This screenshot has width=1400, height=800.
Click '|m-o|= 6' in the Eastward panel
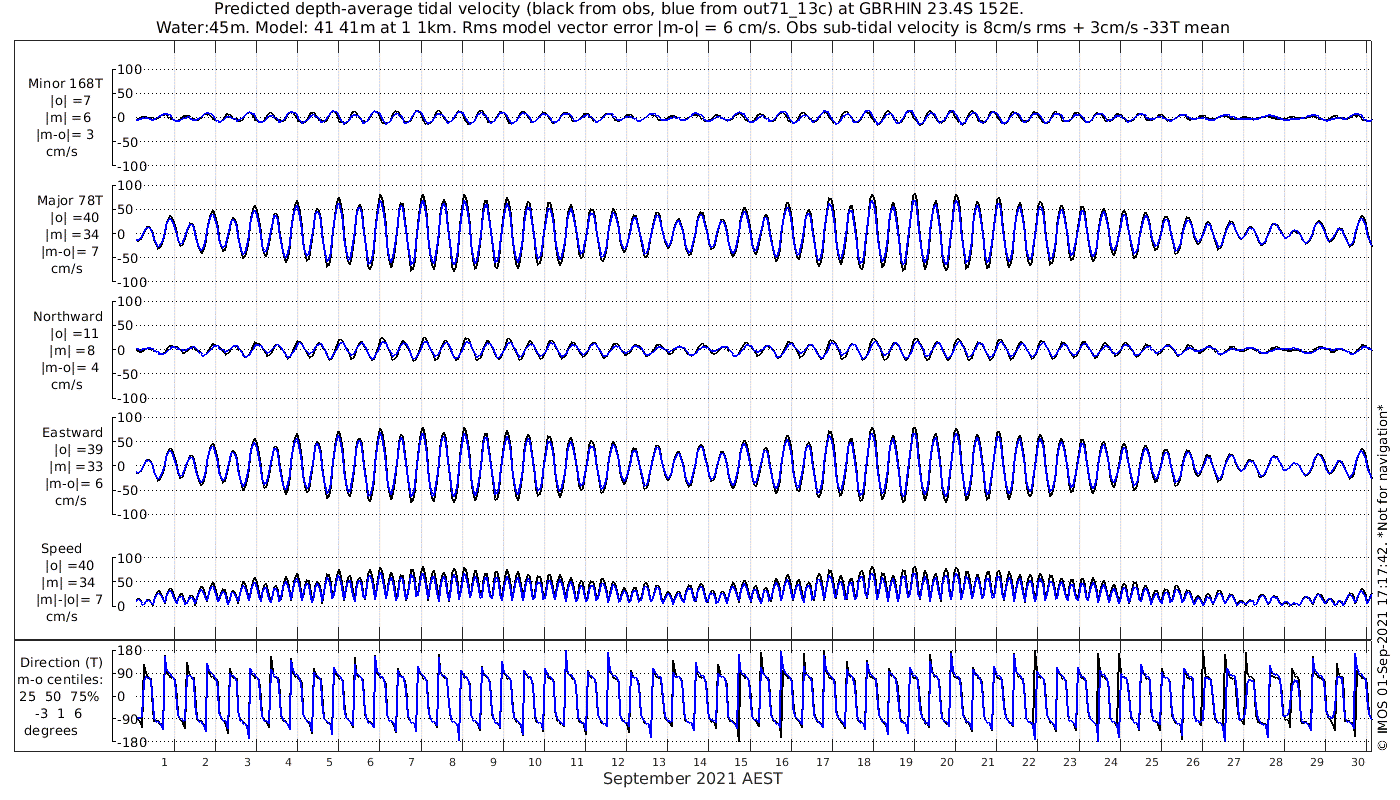(73, 484)
